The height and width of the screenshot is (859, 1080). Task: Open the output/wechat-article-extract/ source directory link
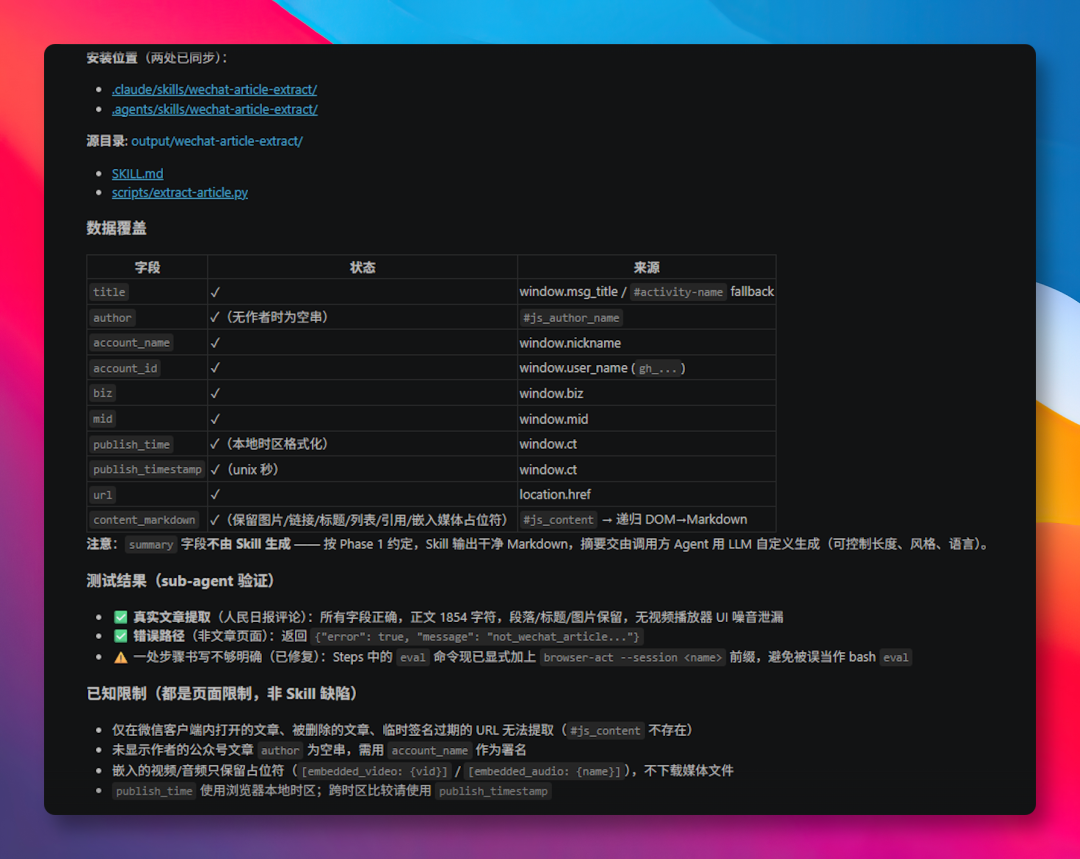click(217, 141)
